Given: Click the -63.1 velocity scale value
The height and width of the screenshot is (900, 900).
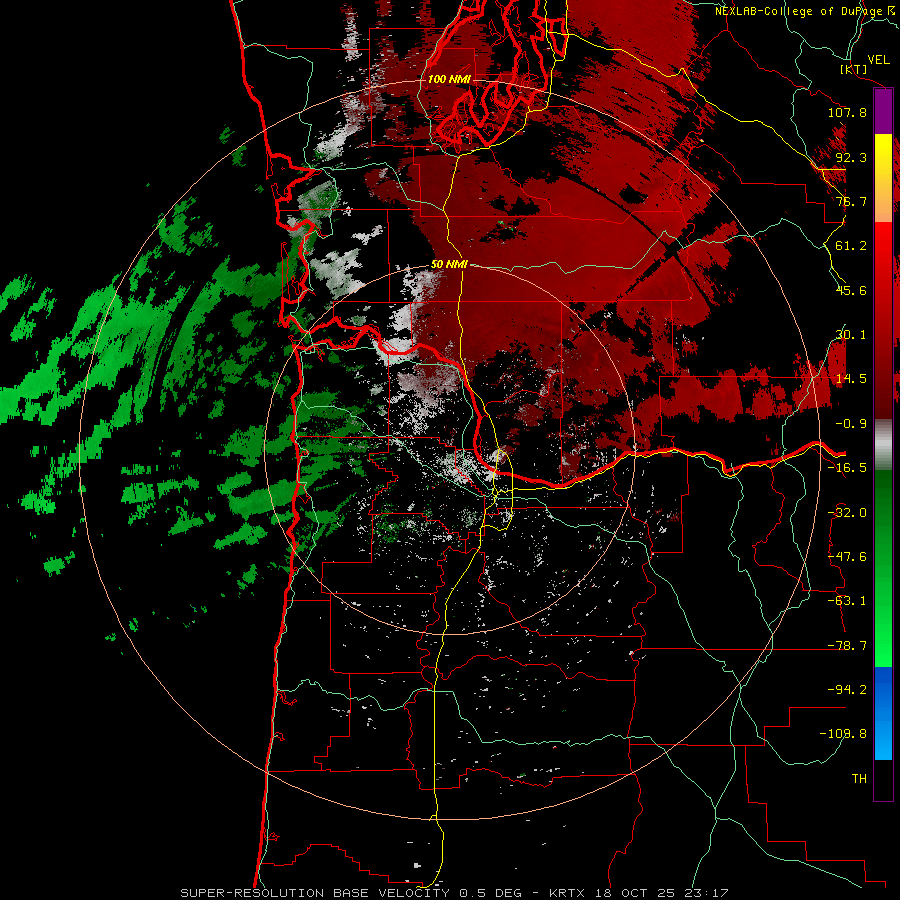Looking at the screenshot, I should pos(847,601).
